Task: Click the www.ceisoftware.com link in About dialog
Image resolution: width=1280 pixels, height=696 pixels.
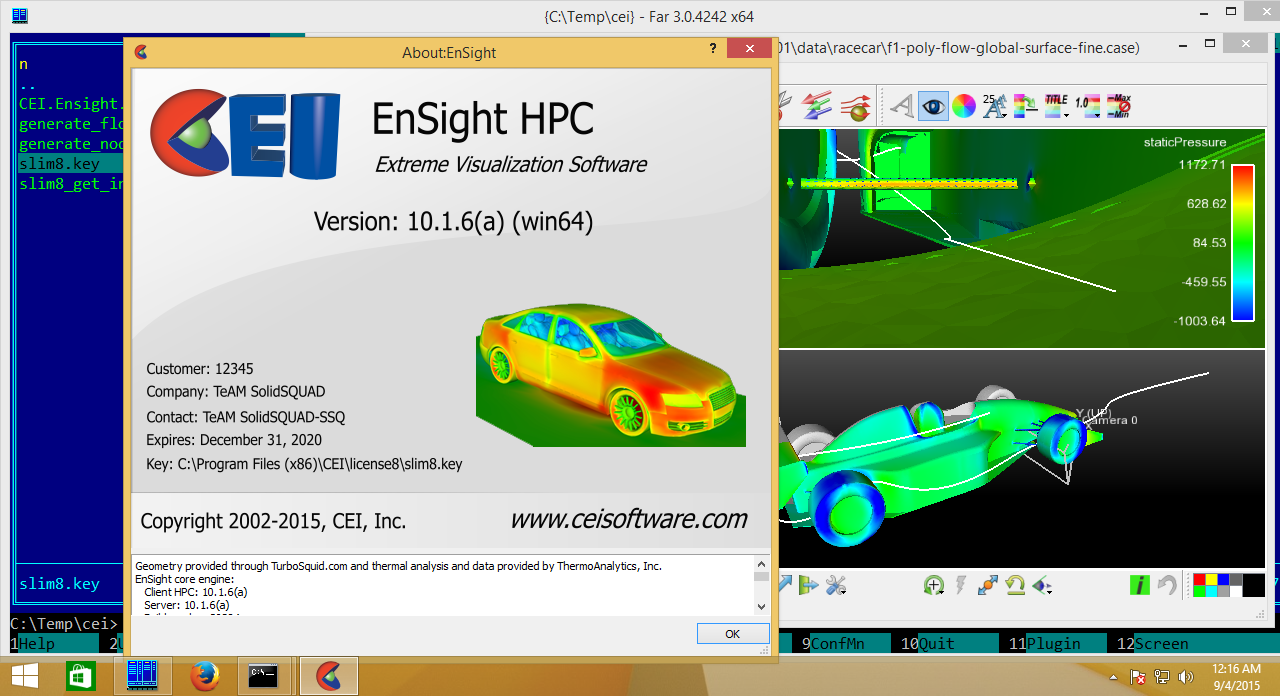Action: (628, 519)
